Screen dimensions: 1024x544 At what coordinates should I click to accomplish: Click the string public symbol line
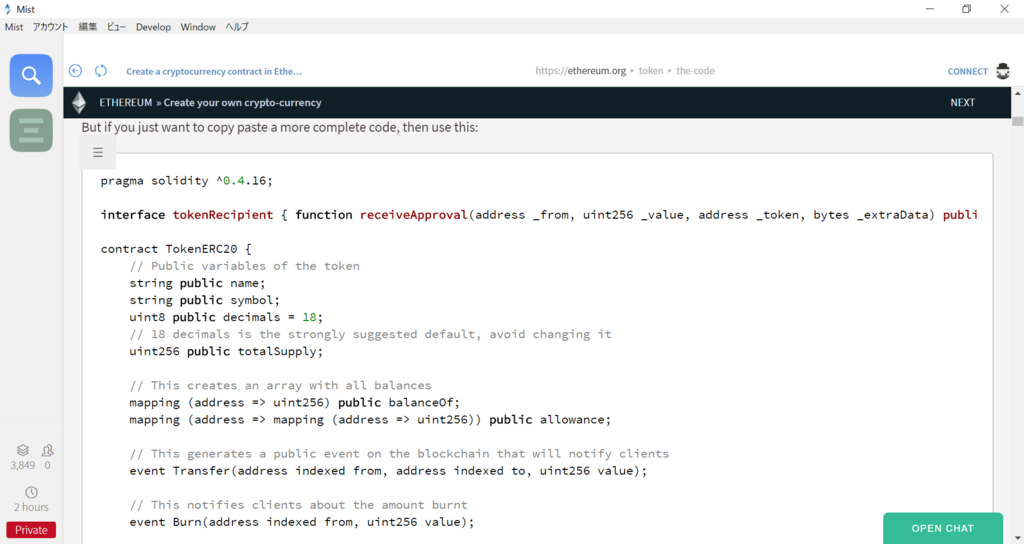click(x=204, y=300)
